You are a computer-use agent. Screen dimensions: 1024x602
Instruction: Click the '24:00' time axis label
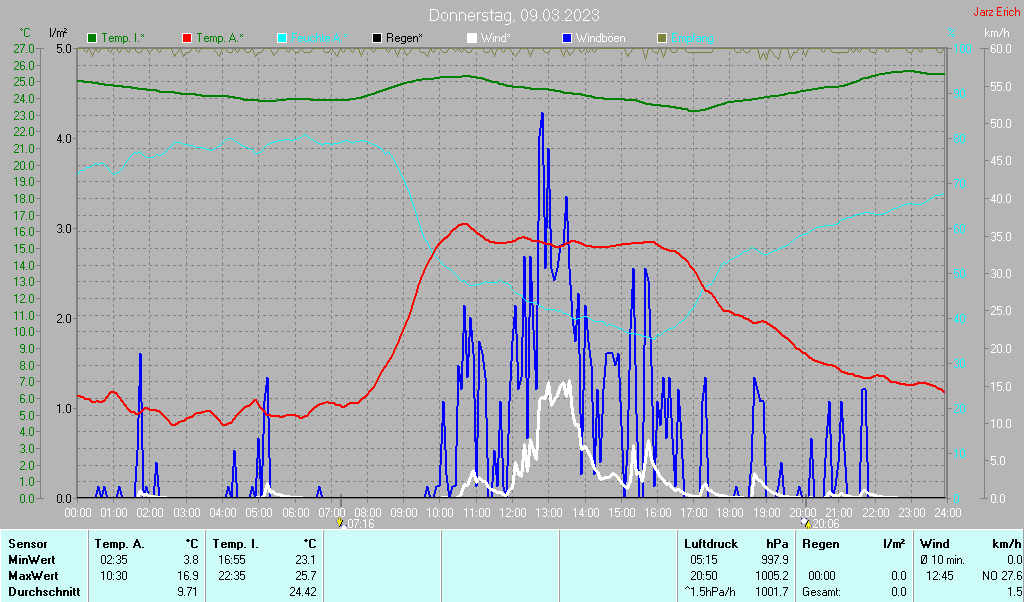click(947, 513)
